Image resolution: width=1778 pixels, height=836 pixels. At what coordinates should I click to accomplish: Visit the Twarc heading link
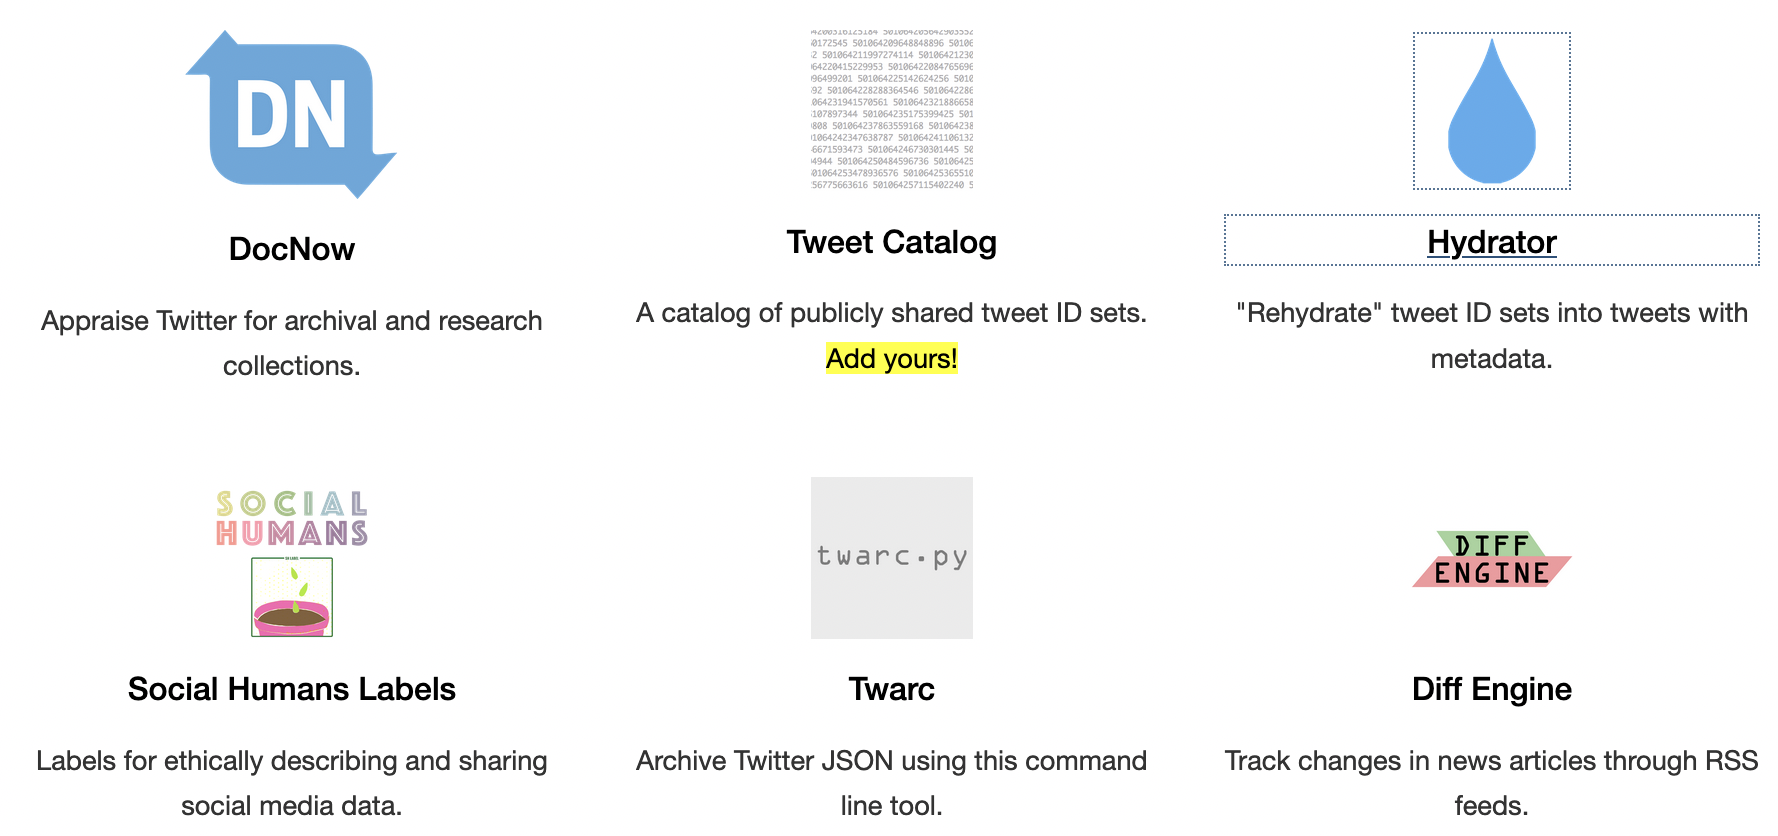pos(891,689)
